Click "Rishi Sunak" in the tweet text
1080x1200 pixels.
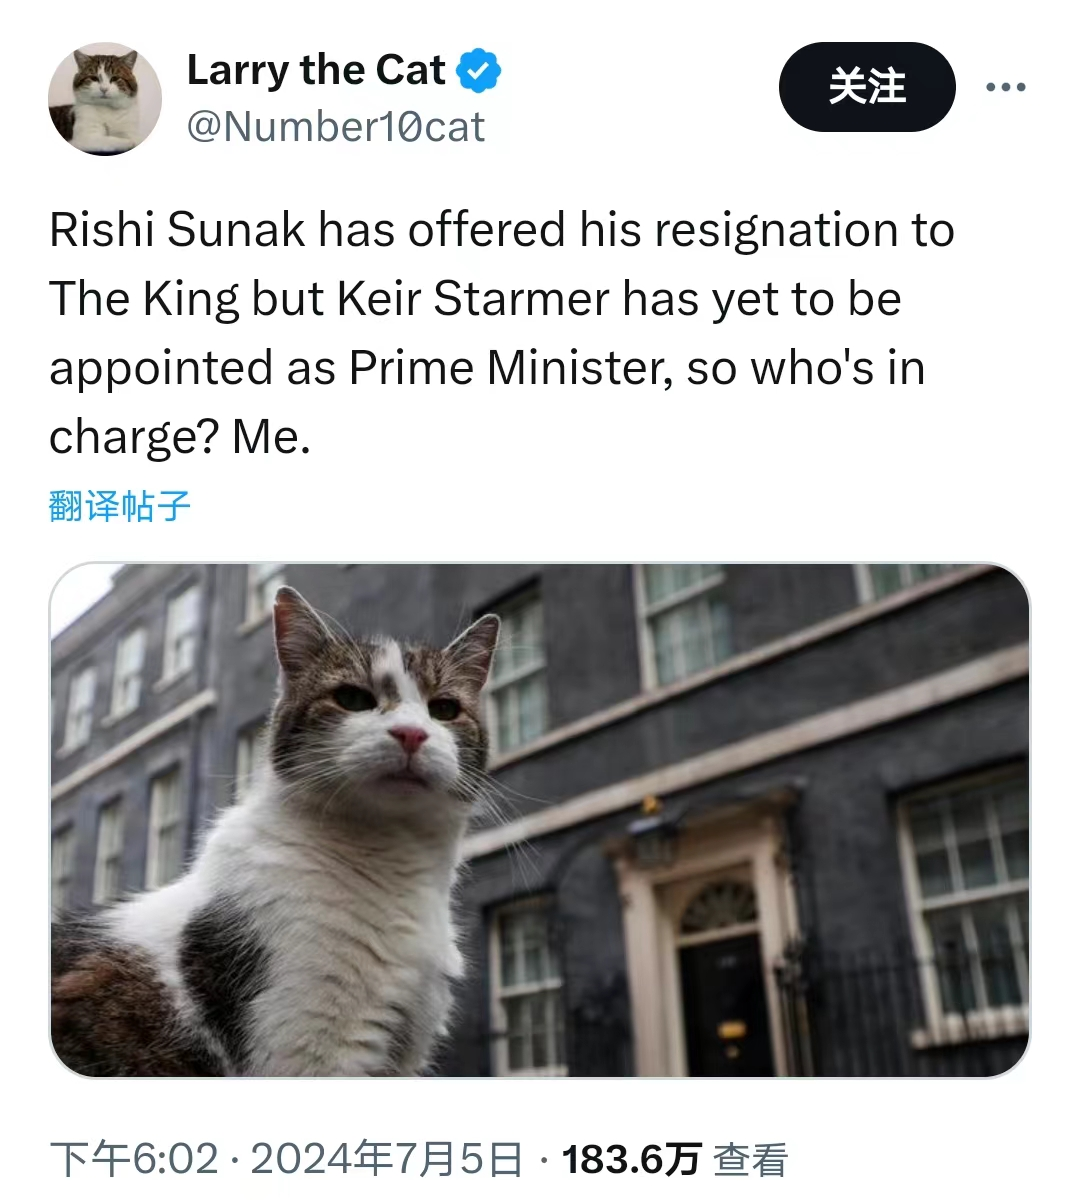click(x=177, y=230)
